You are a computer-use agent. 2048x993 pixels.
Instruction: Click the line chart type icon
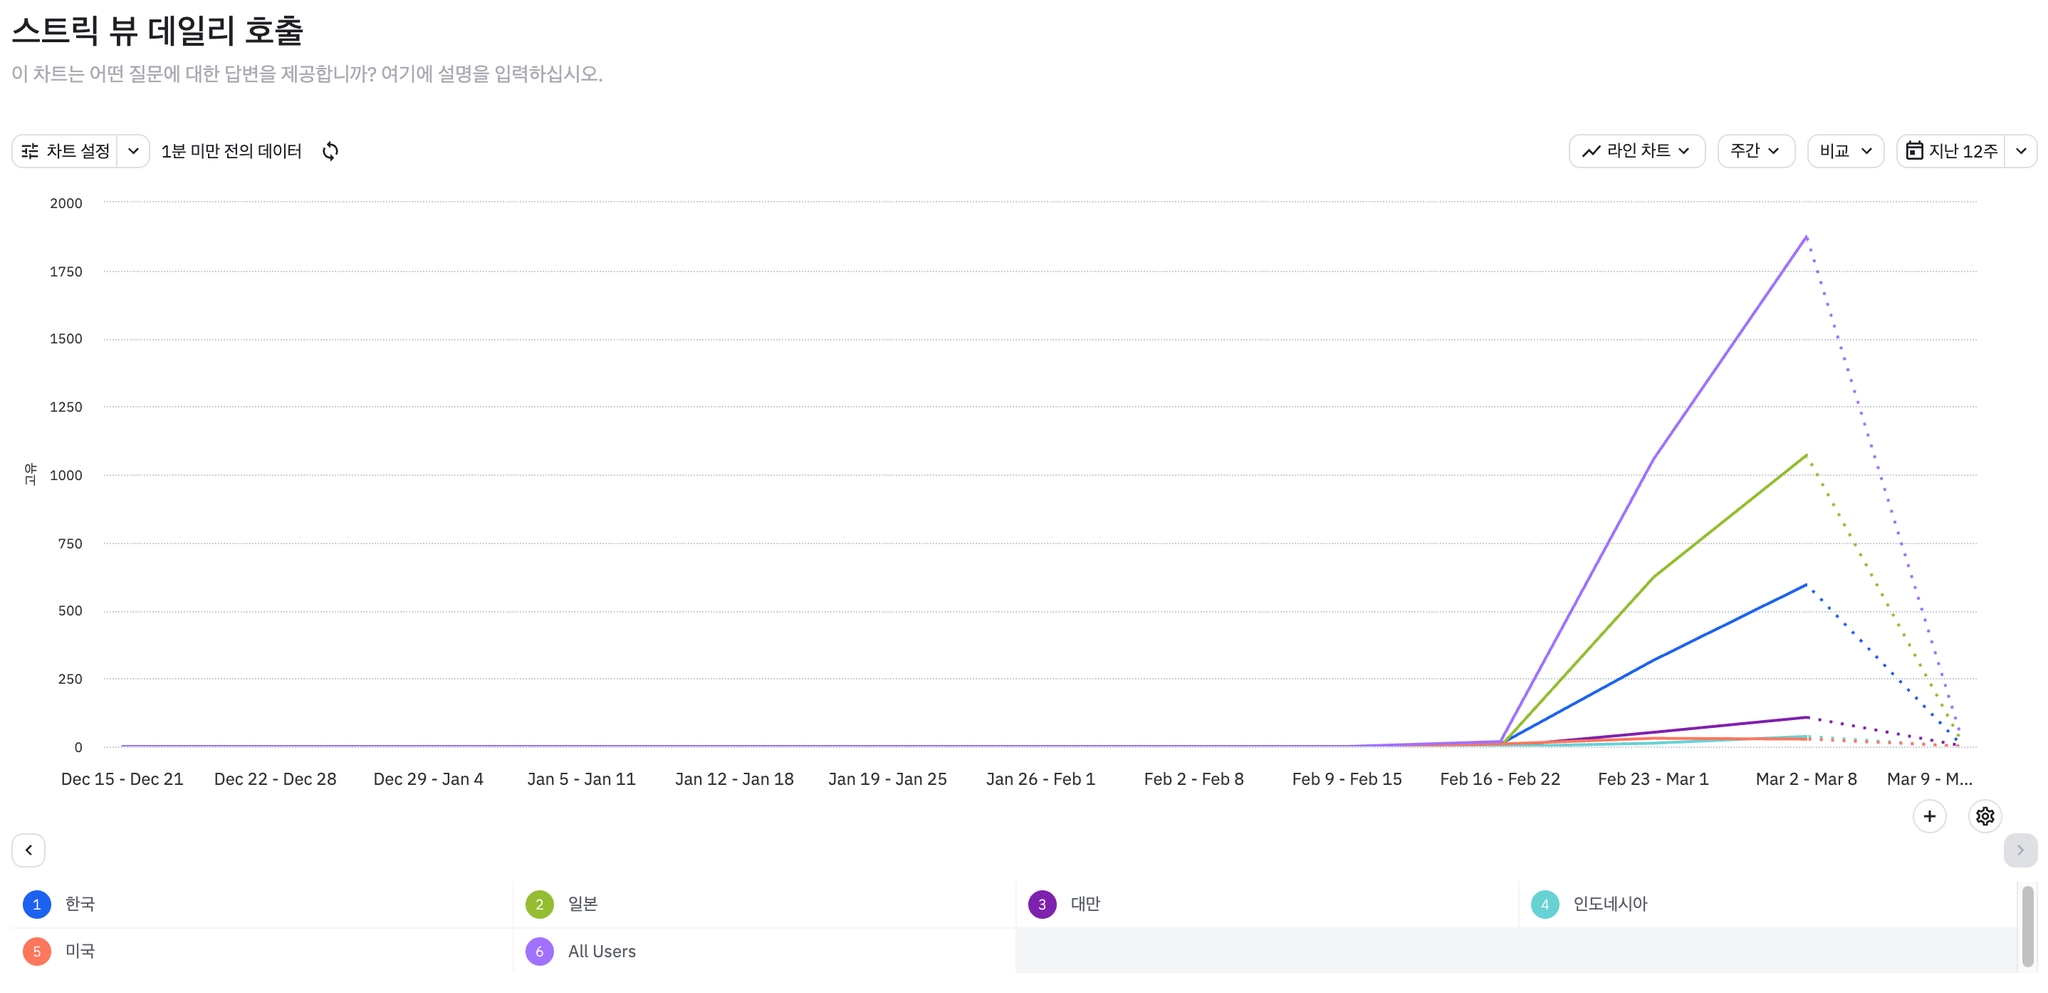click(1591, 151)
